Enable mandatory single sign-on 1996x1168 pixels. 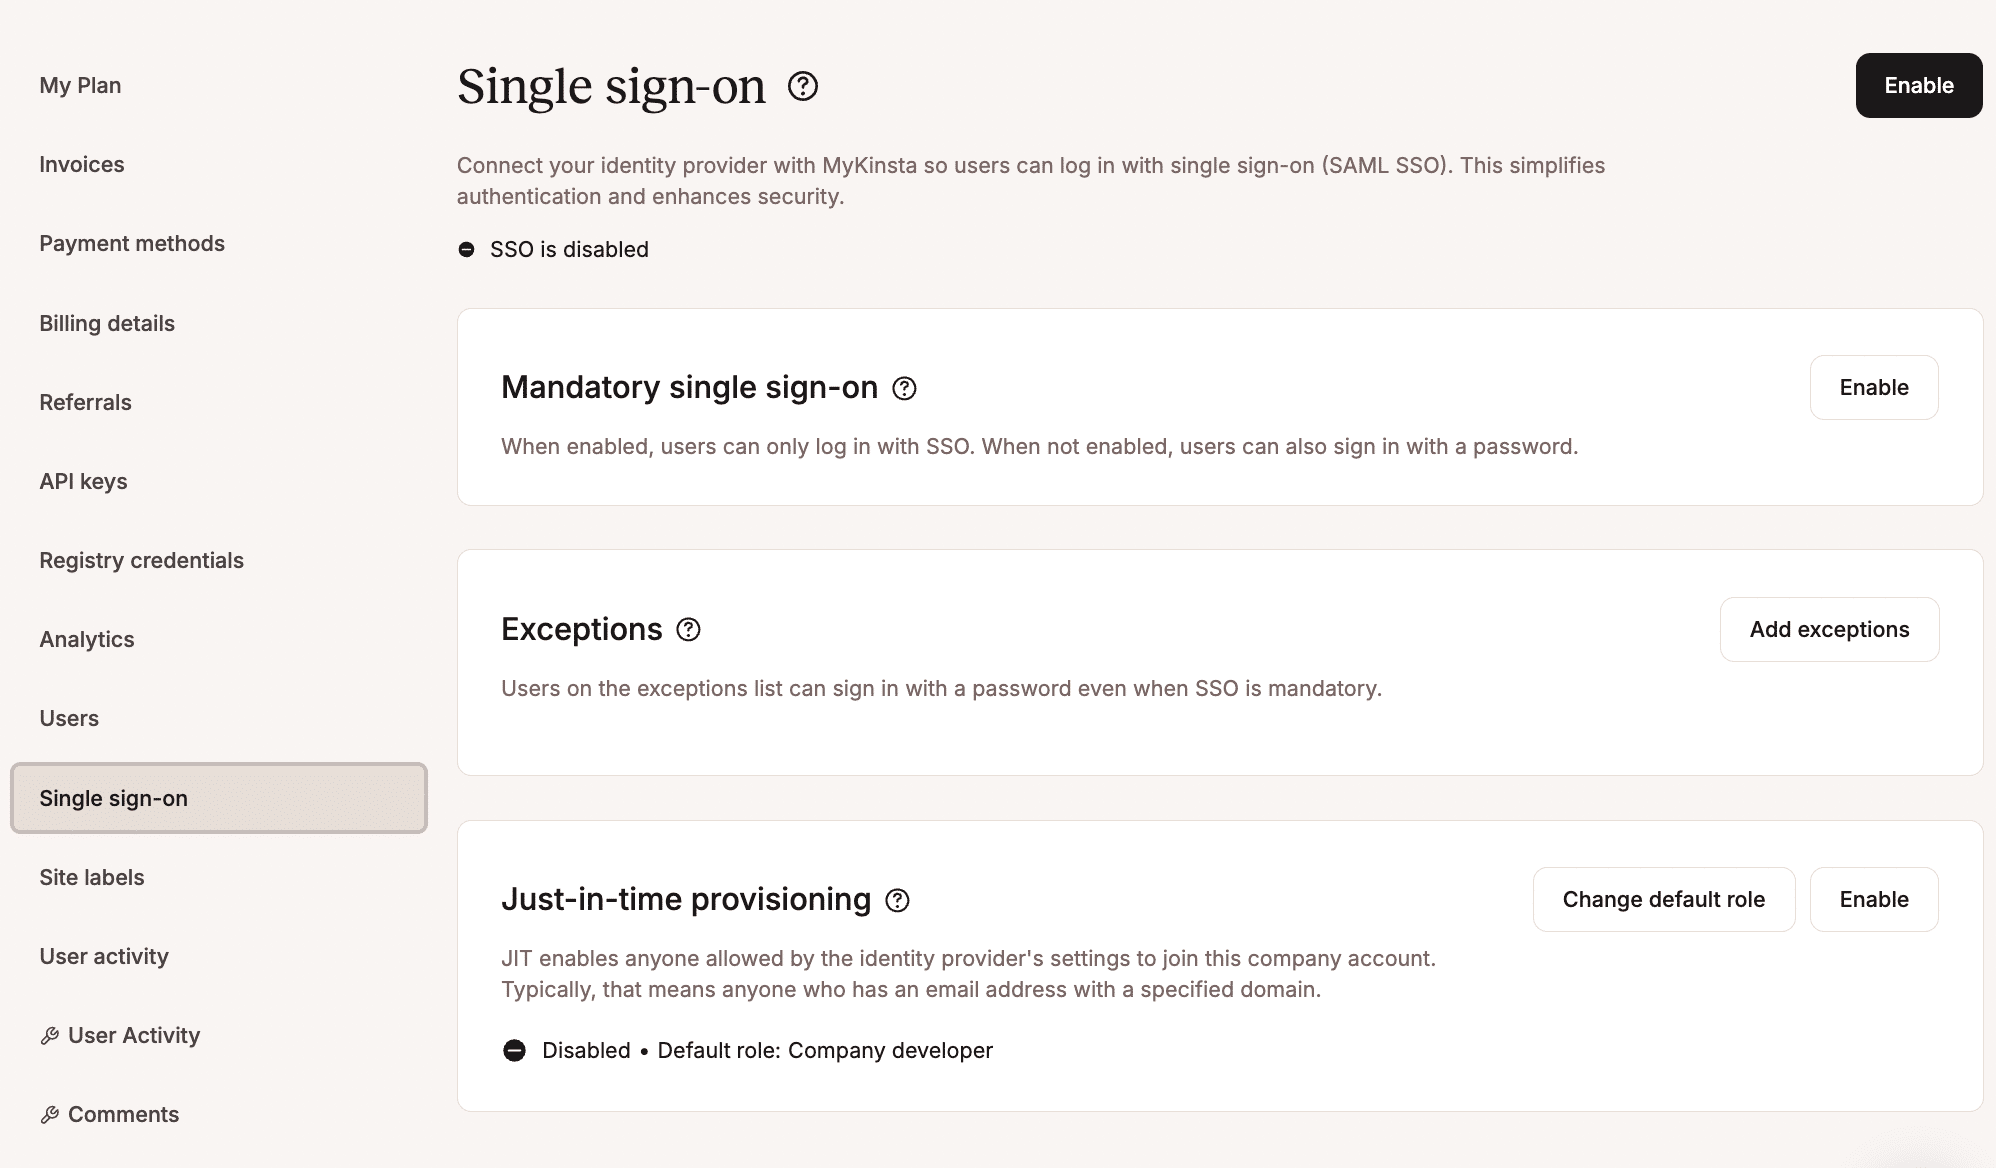pos(1873,387)
